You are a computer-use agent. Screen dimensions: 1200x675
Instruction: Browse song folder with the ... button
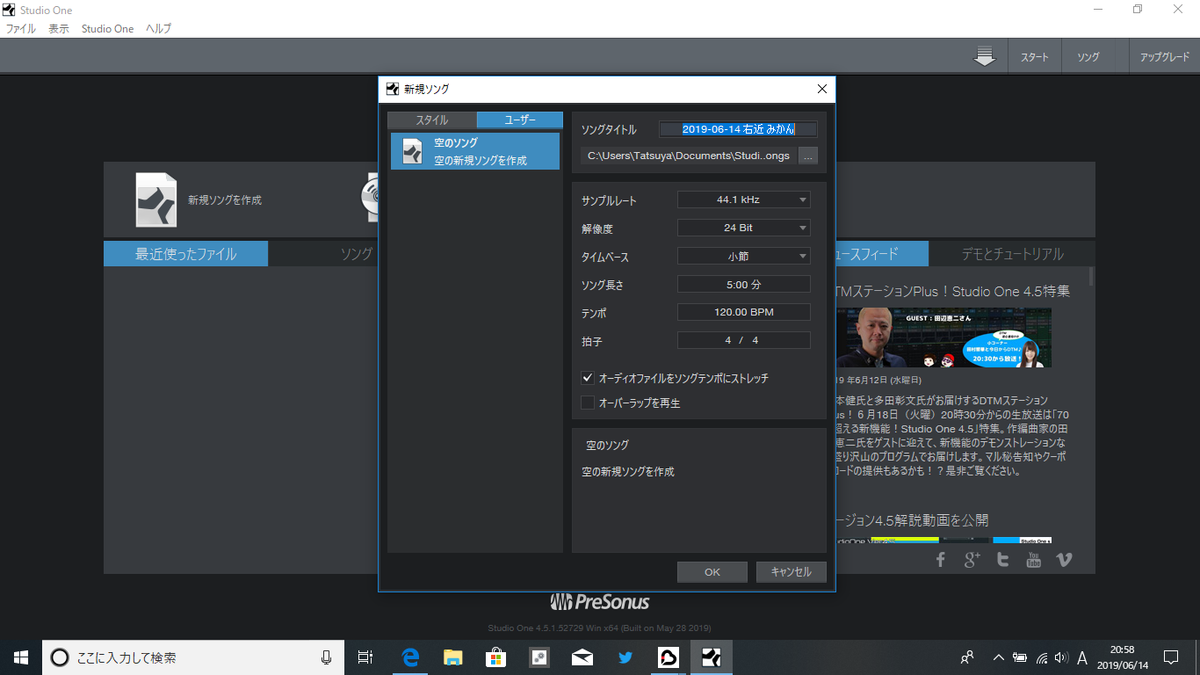coord(808,156)
